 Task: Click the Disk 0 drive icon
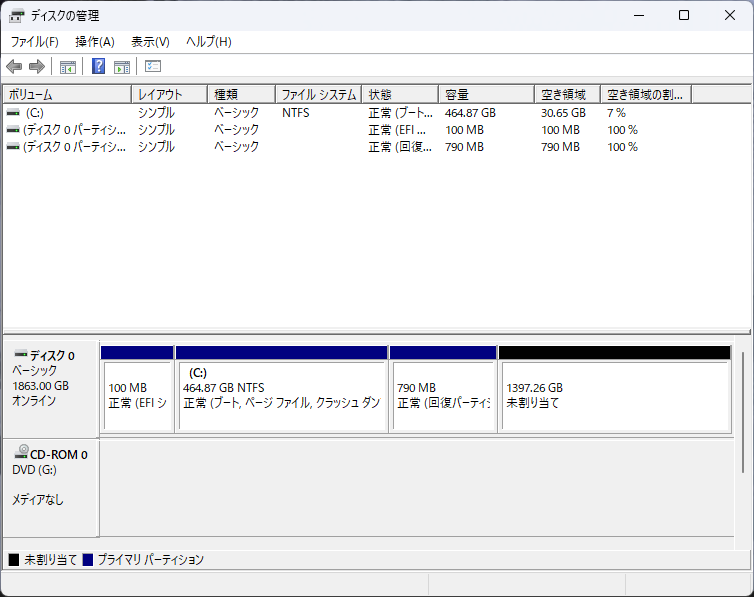21,354
